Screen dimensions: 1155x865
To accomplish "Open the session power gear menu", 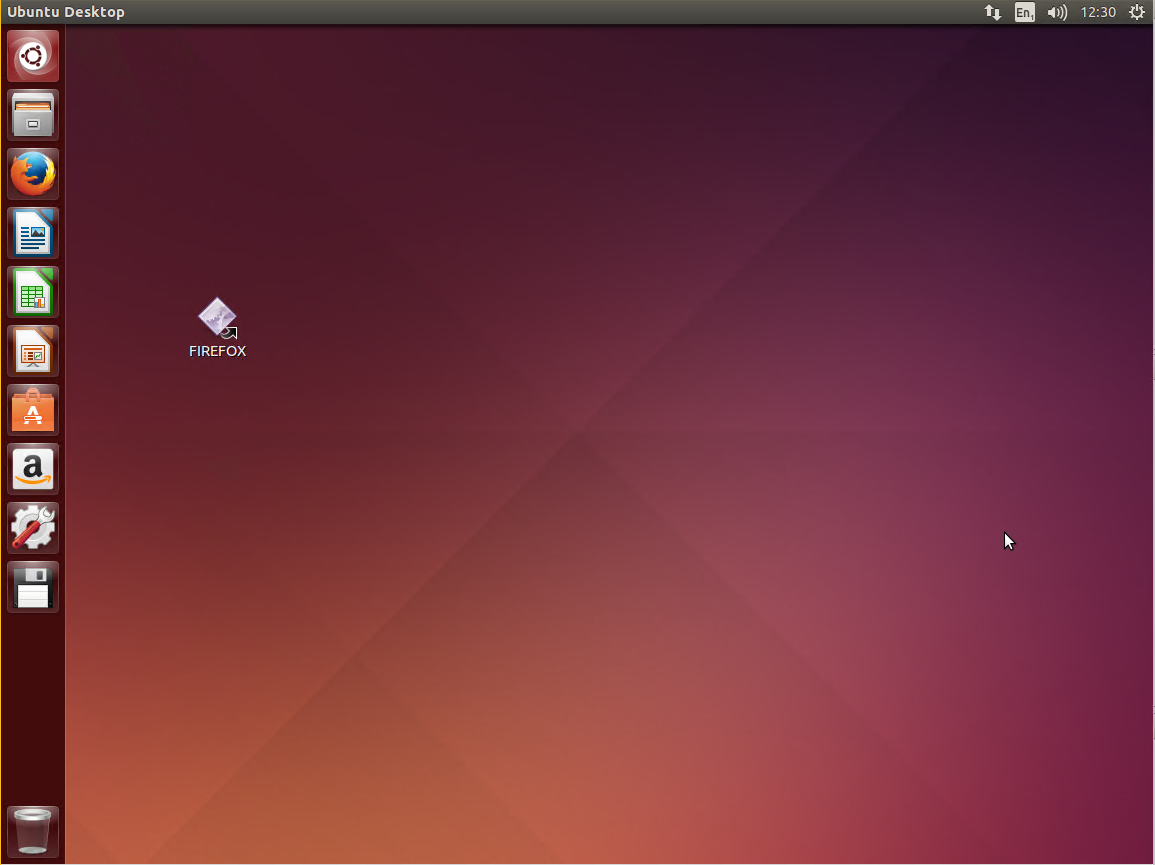I will coord(1137,12).
